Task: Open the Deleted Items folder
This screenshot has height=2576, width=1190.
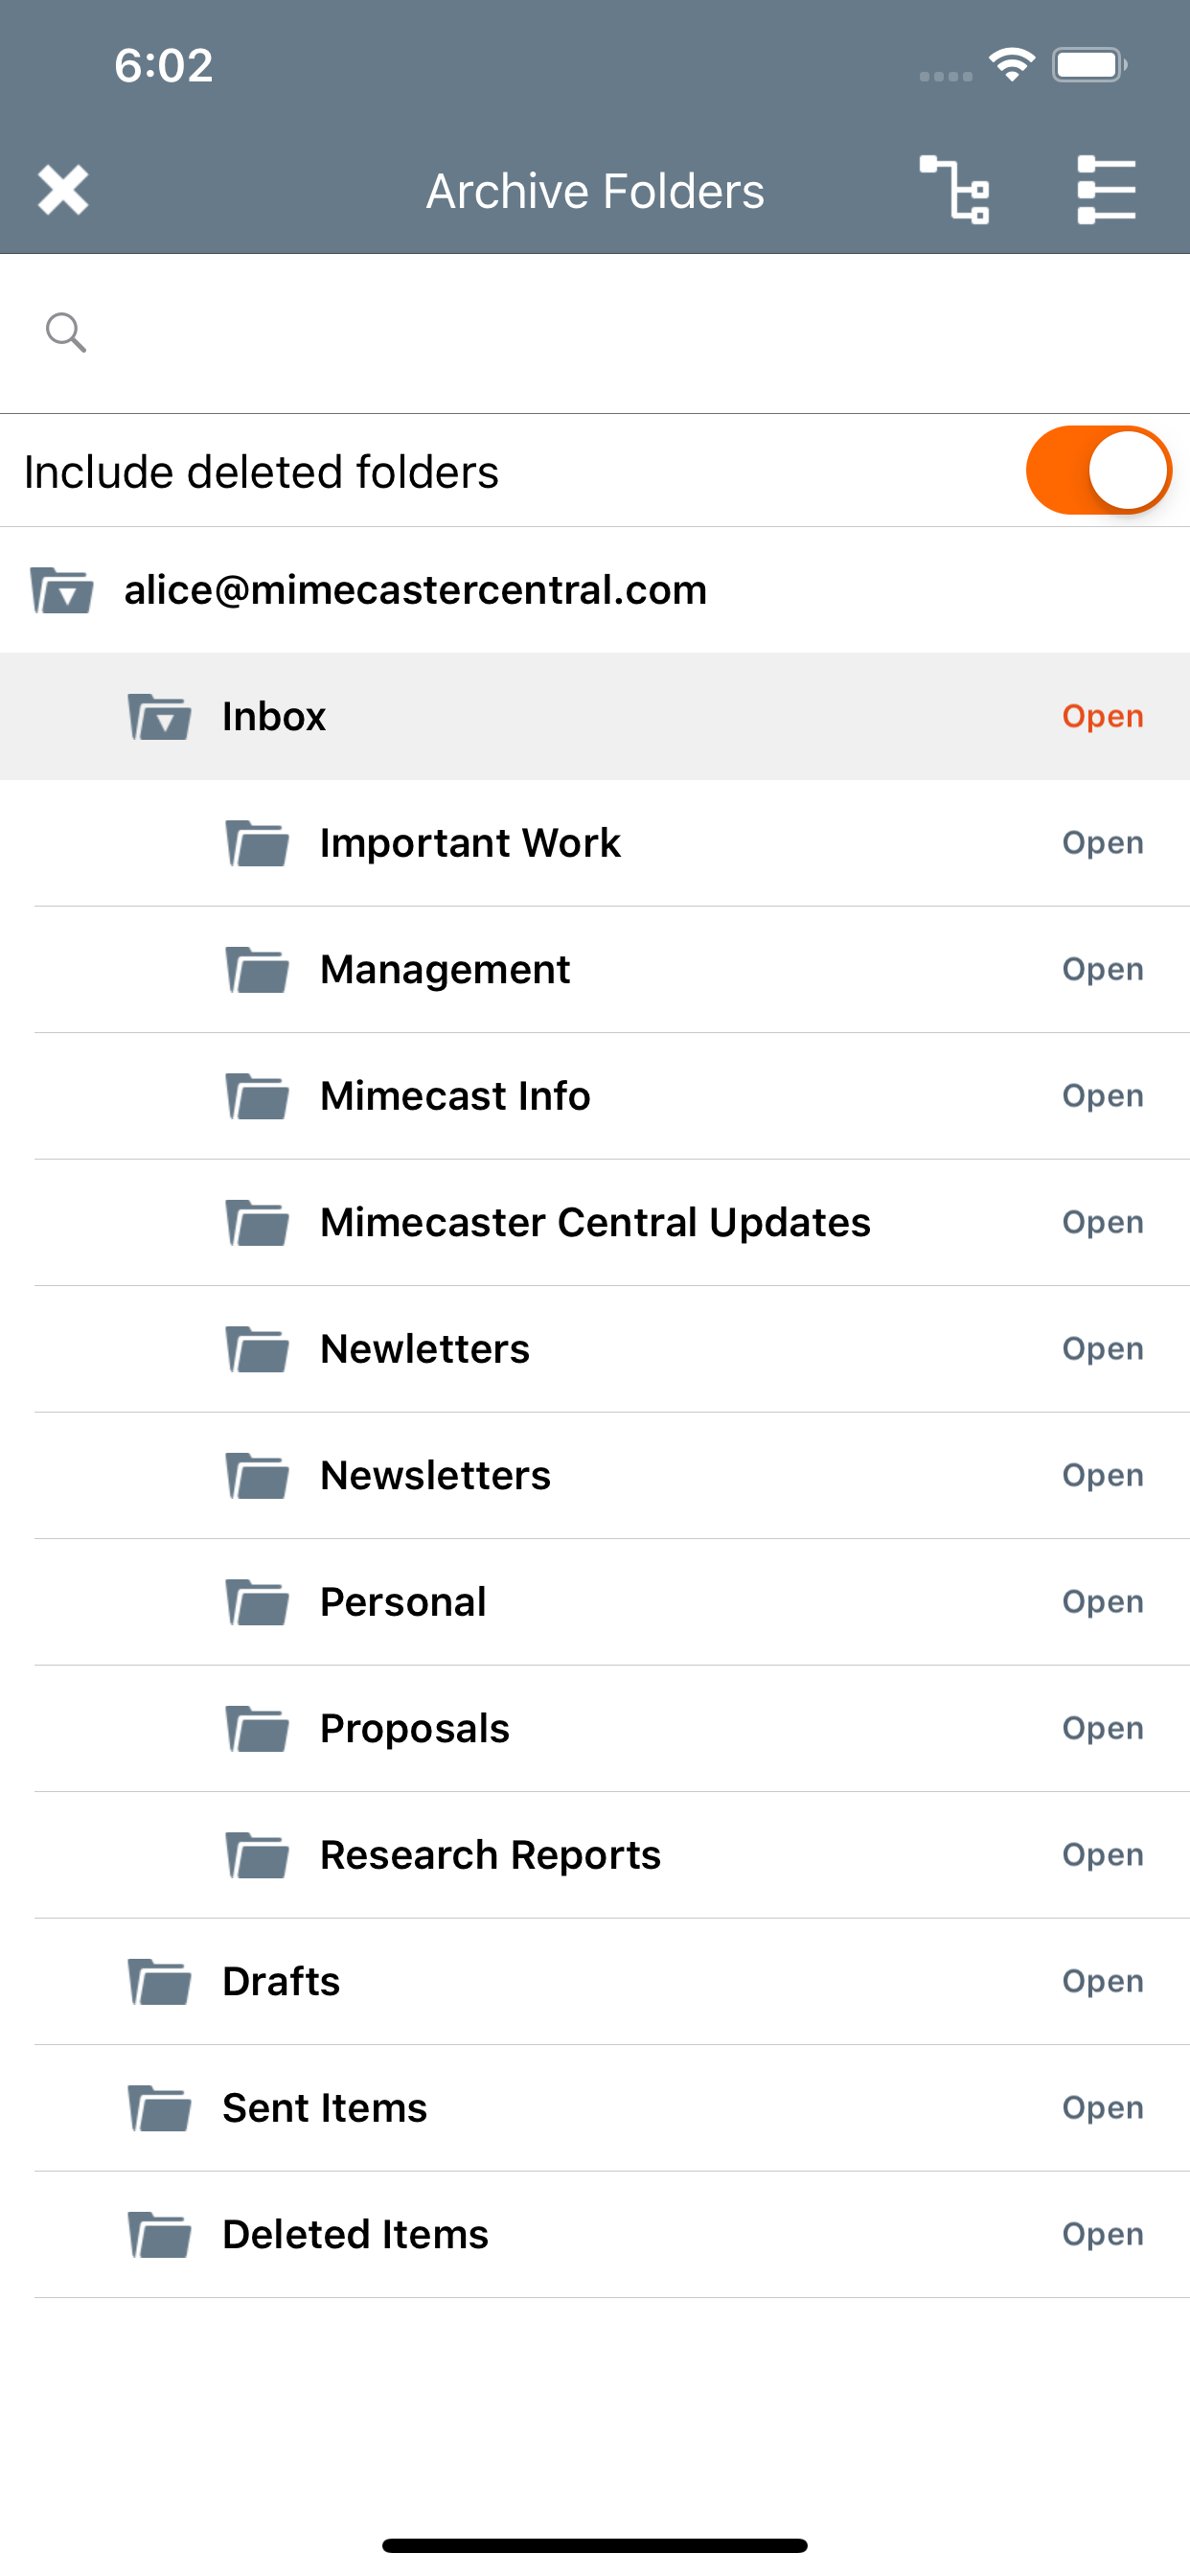Action: pos(1103,2234)
